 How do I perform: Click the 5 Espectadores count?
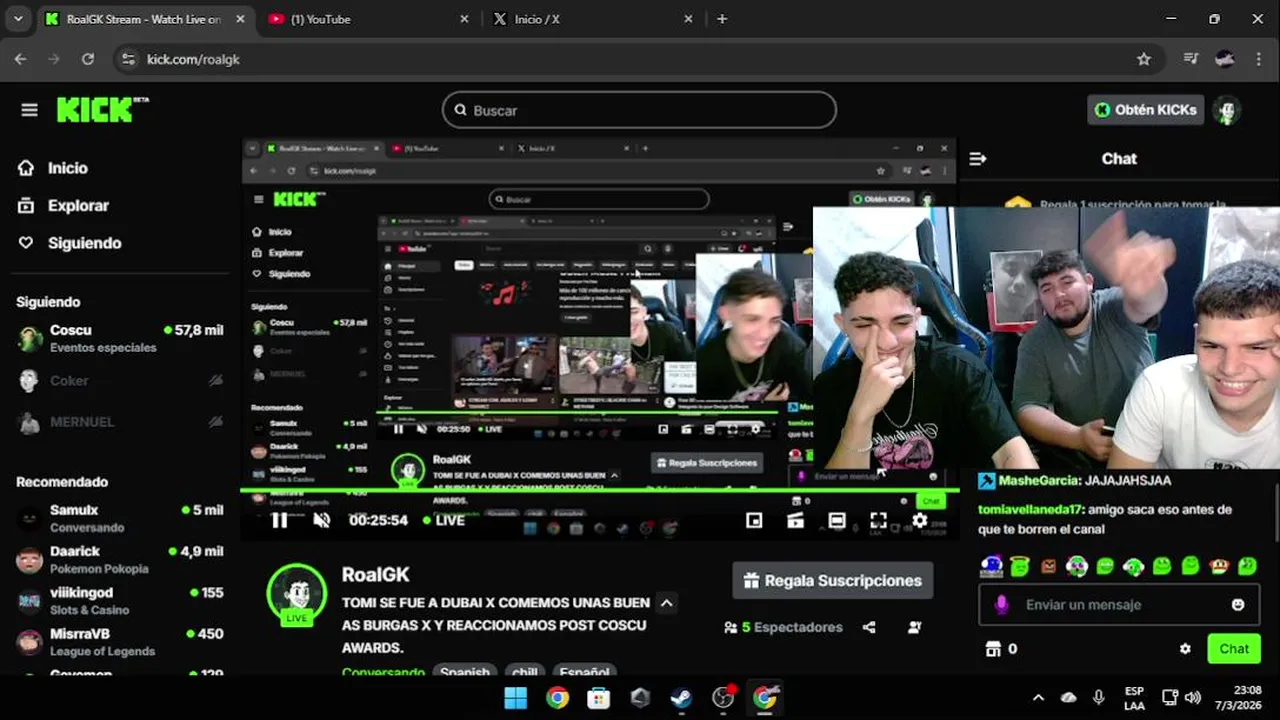[783, 627]
